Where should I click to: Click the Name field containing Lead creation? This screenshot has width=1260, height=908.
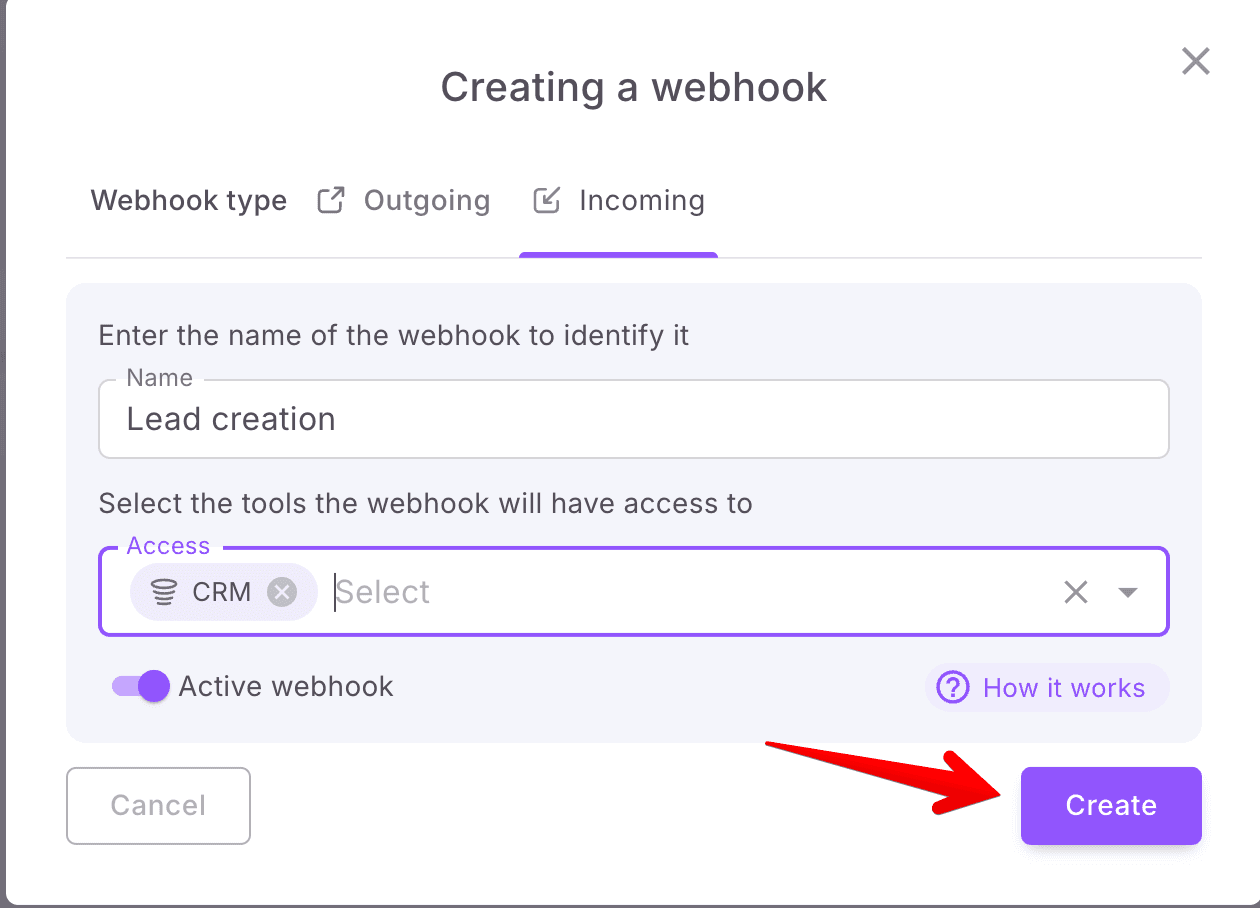[633, 419]
